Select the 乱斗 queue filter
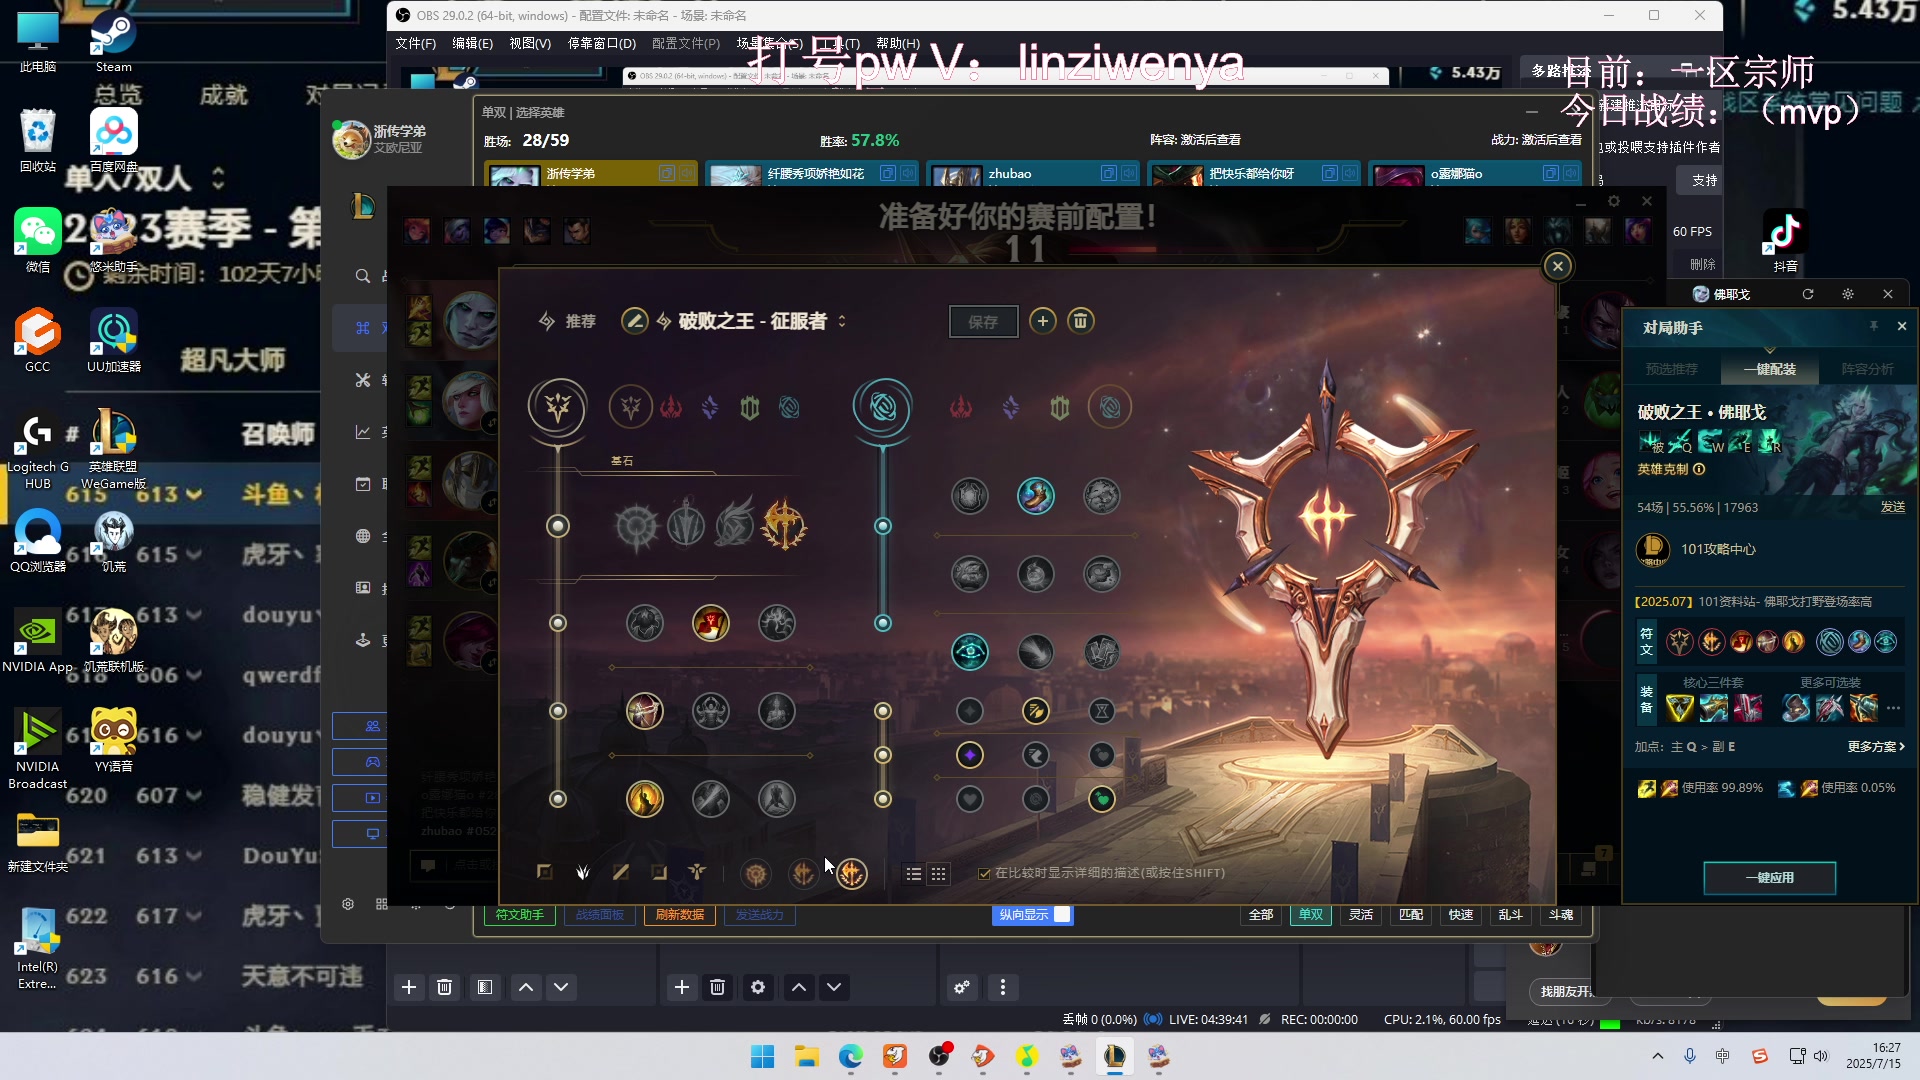Screen dimensions: 1920x1080 click(x=1511, y=915)
